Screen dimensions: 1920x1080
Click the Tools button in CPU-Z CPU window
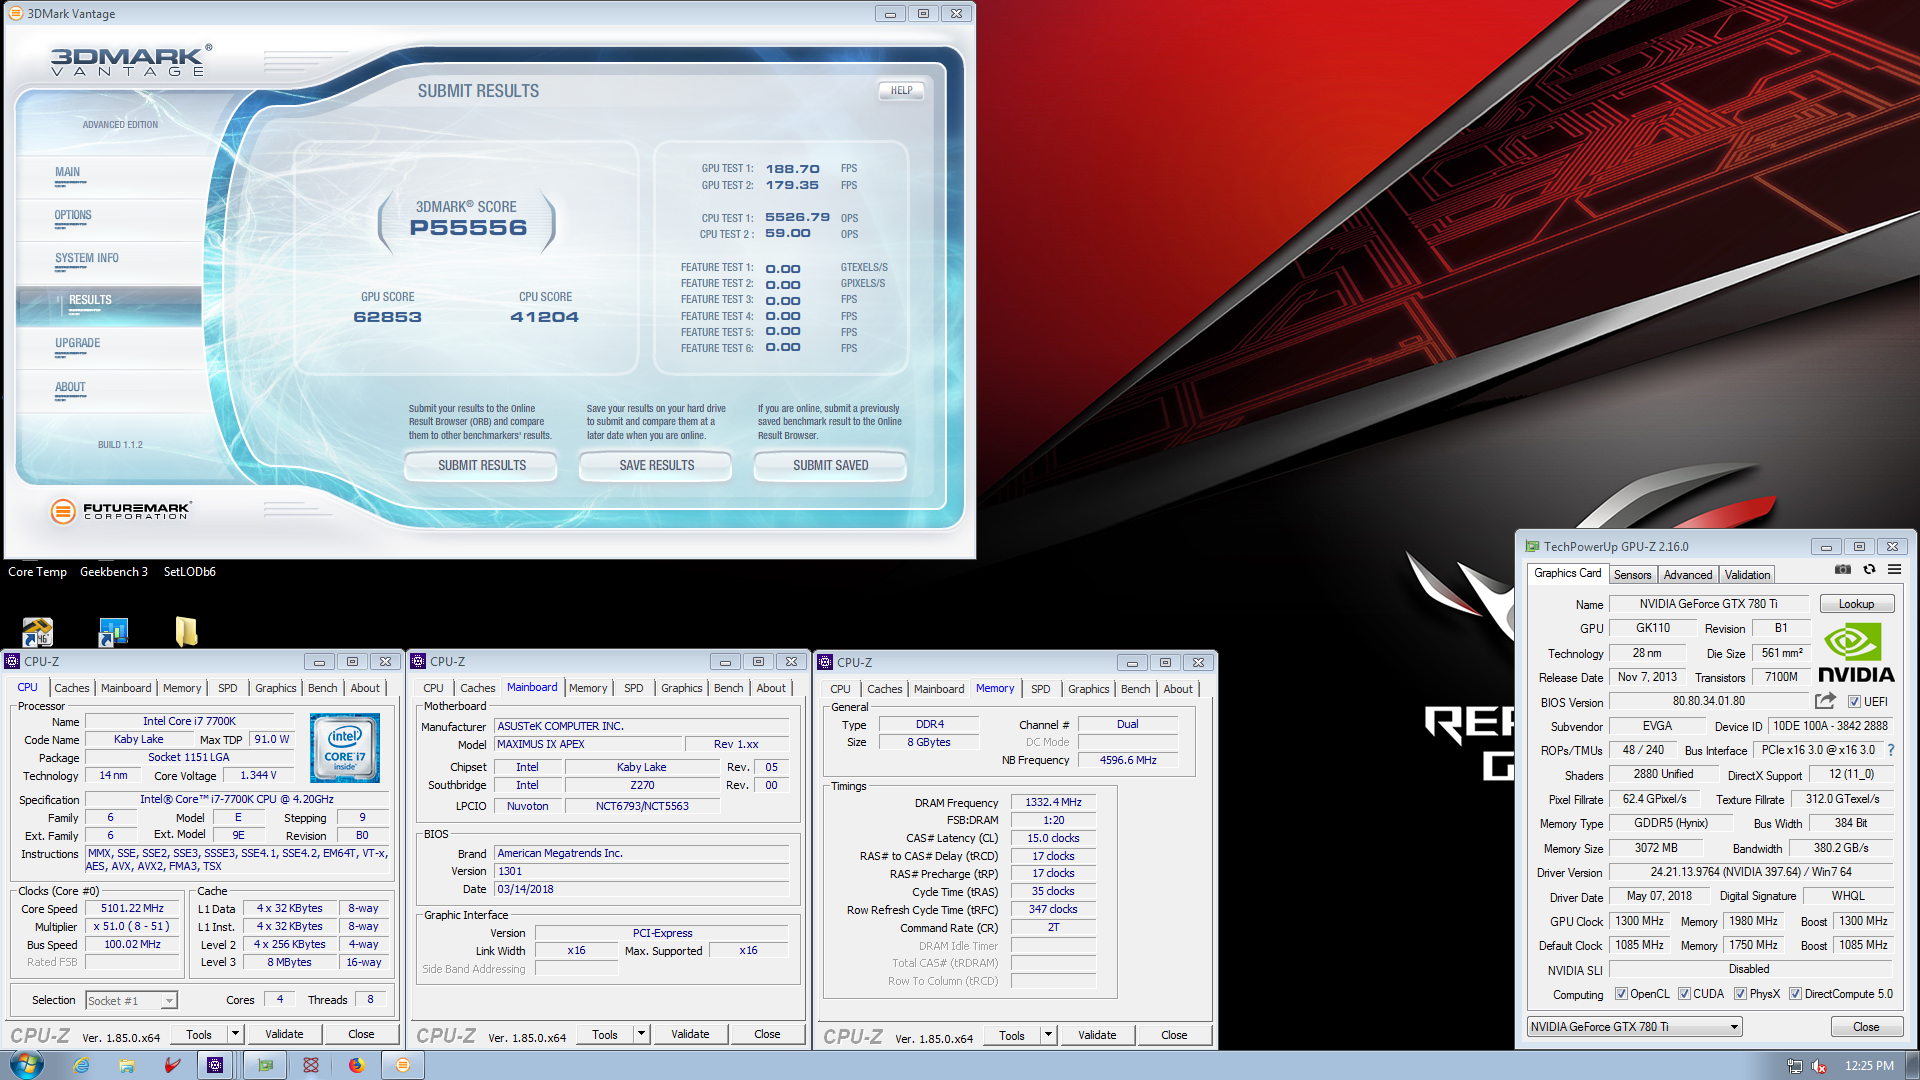click(x=199, y=1034)
